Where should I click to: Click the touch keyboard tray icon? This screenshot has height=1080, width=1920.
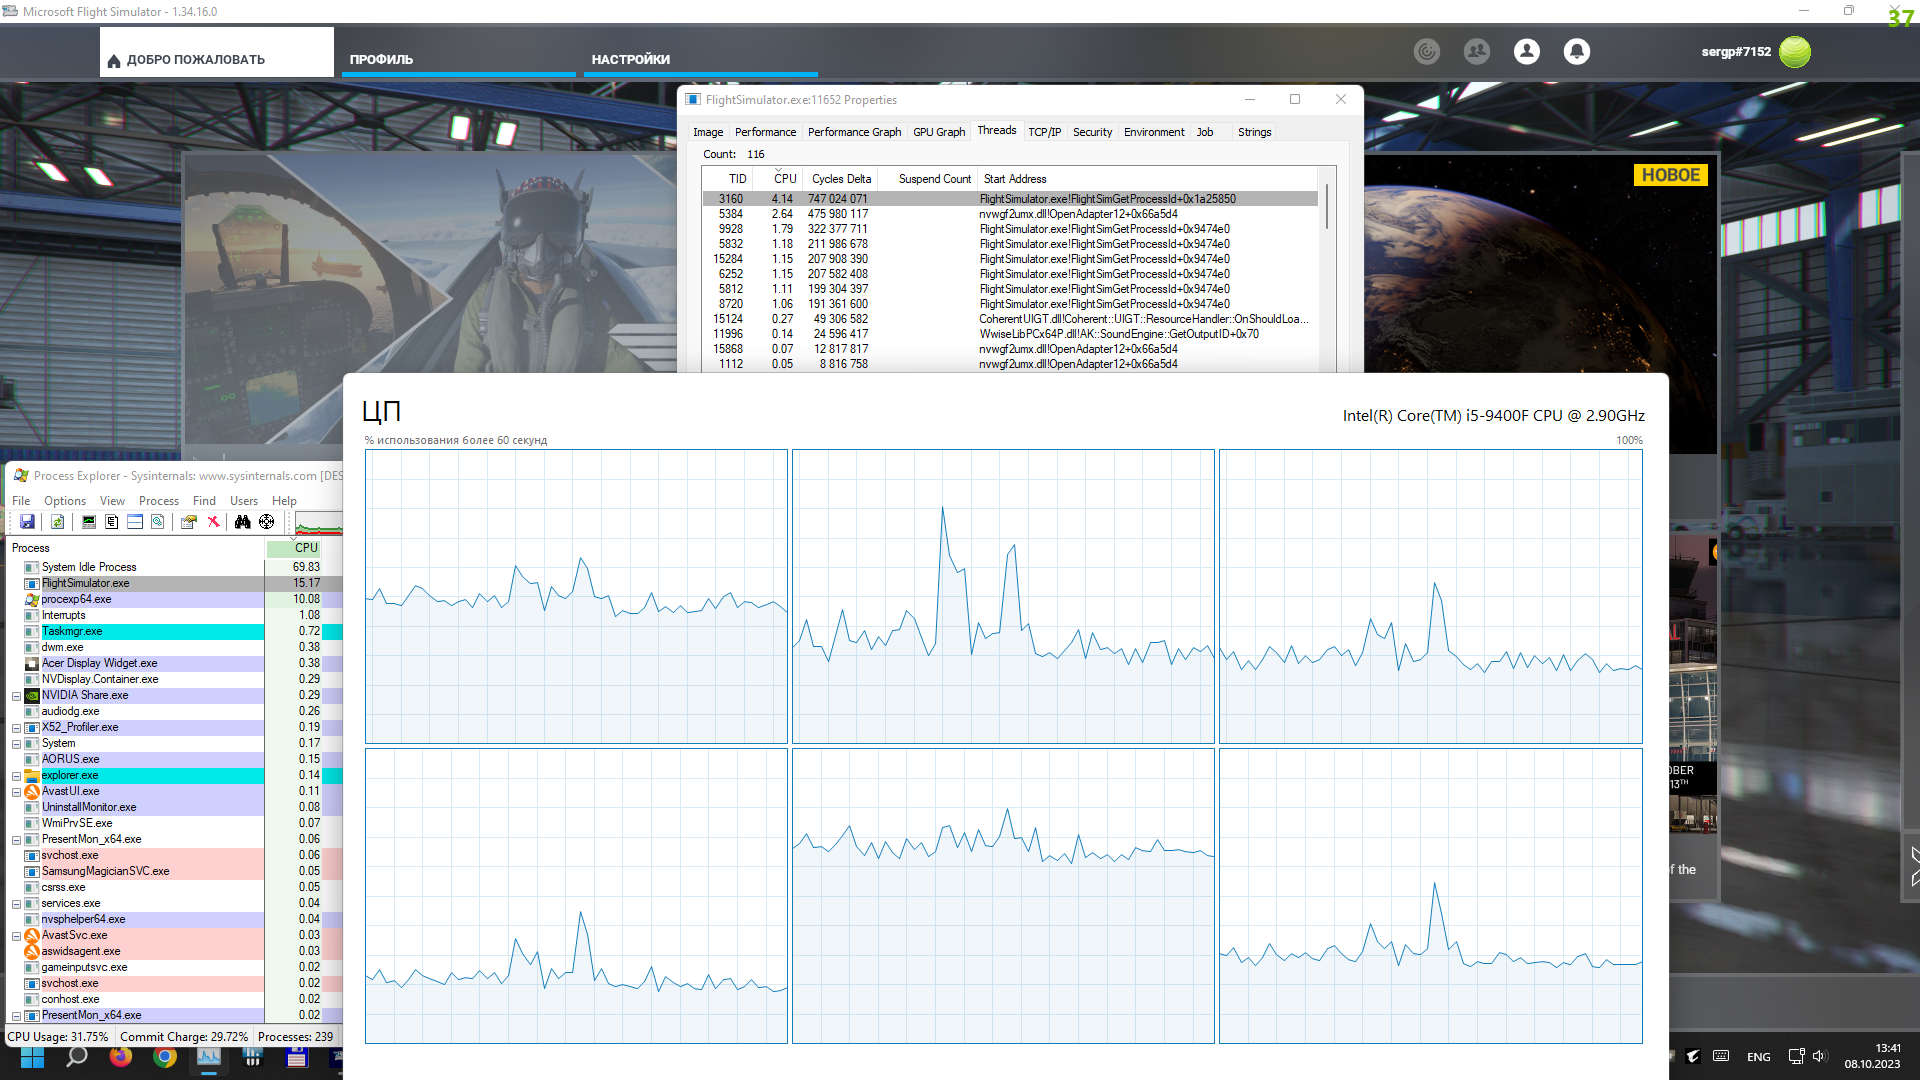pos(1721,1056)
